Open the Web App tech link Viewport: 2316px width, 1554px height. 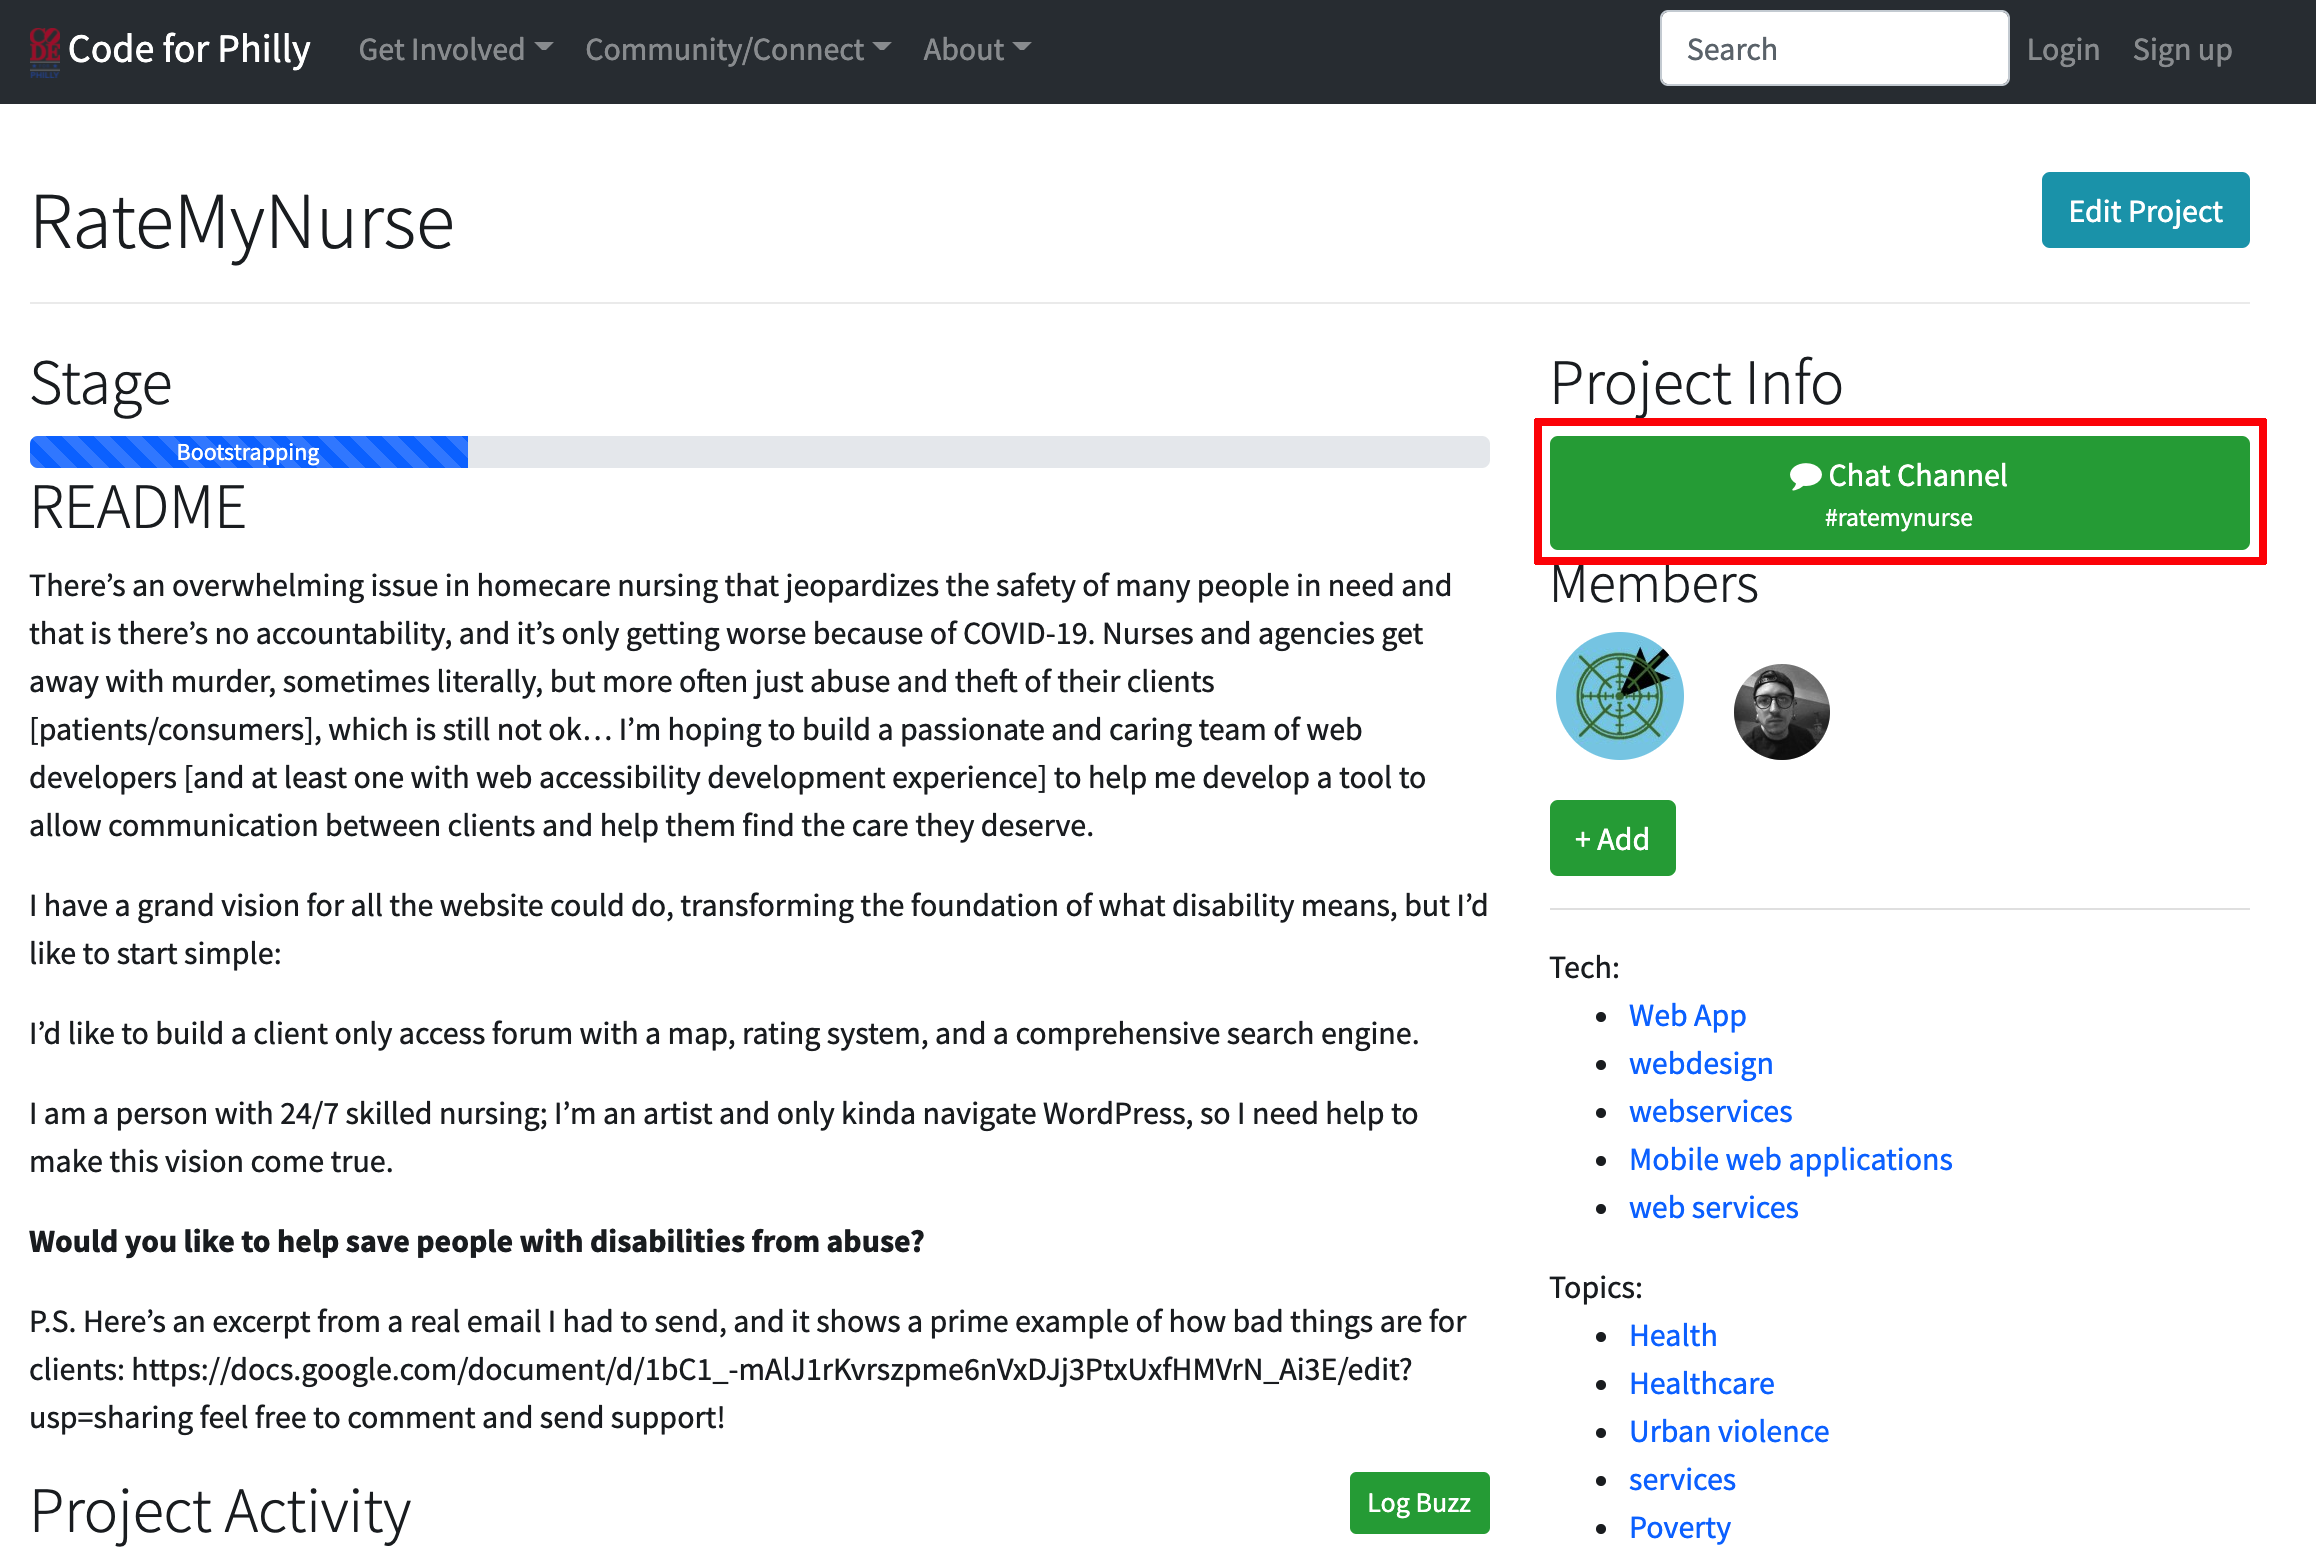(x=1686, y=1015)
